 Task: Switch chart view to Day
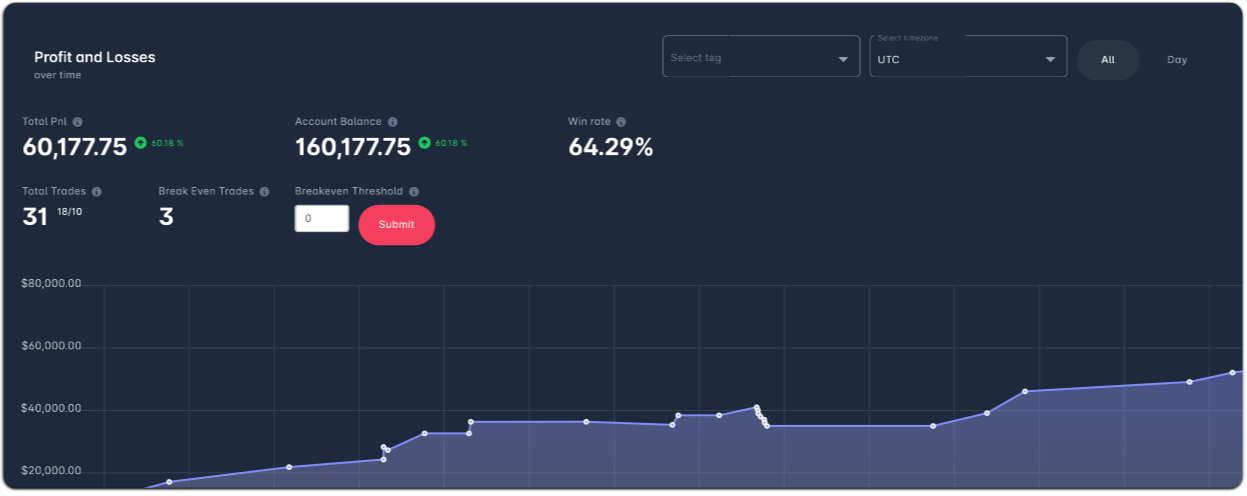(1177, 60)
